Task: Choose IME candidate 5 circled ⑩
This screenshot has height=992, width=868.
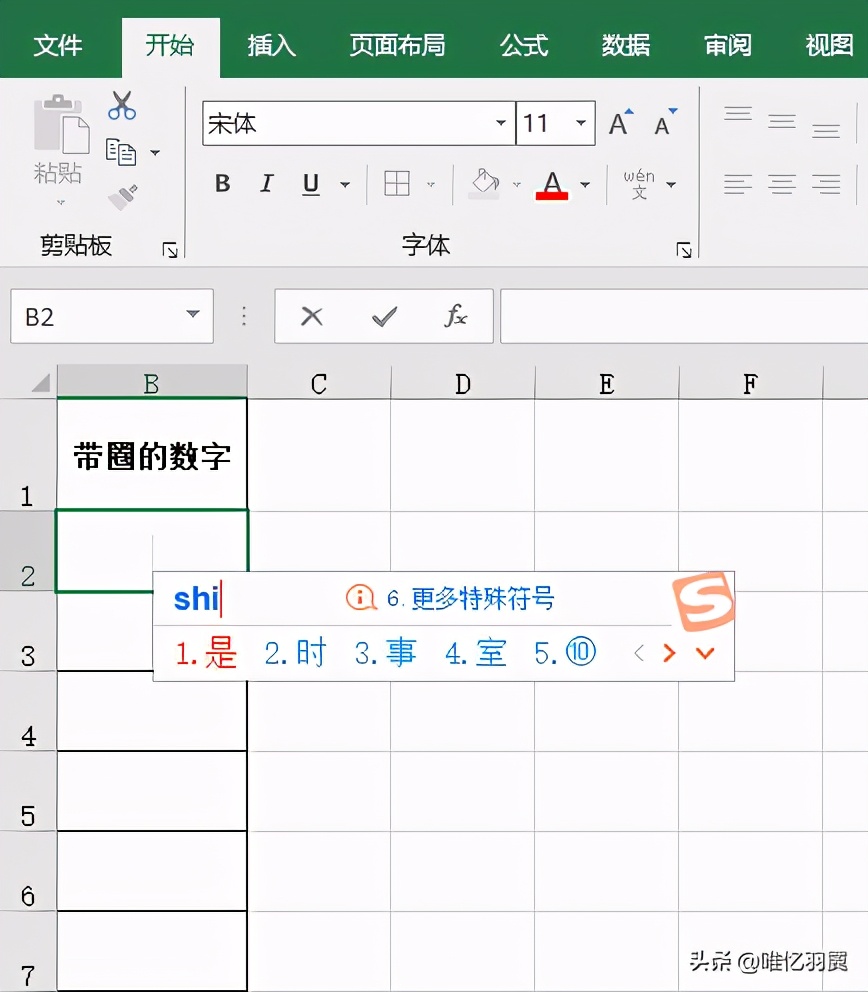Action: [566, 652]
